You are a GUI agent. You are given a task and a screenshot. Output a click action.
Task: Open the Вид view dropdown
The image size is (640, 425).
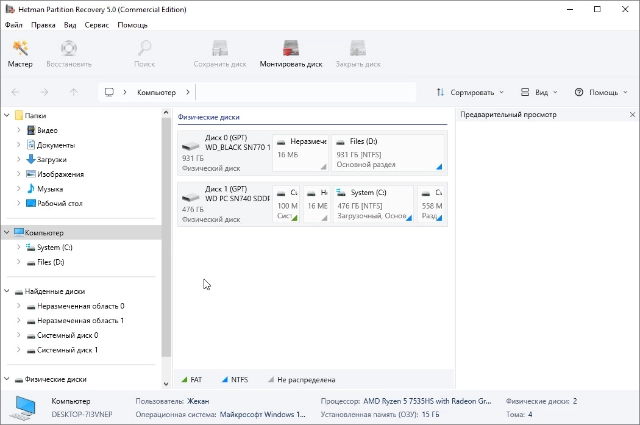pos(539,92)
